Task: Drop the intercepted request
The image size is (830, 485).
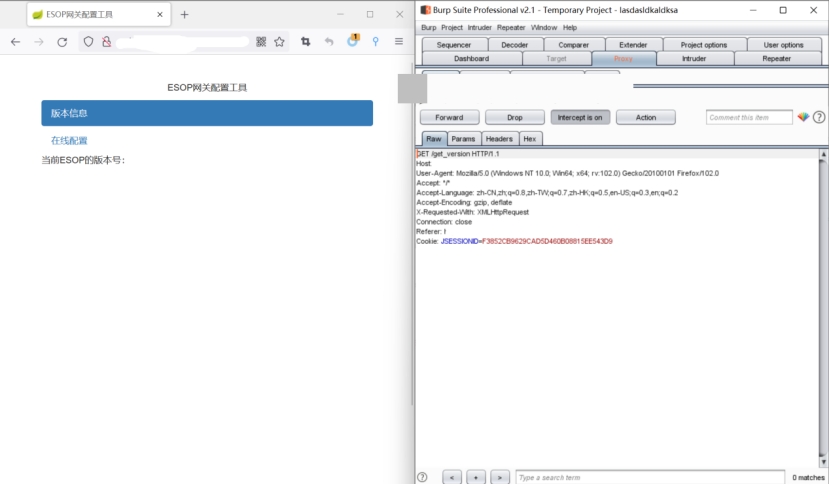Action: click(x=515, y=118)
